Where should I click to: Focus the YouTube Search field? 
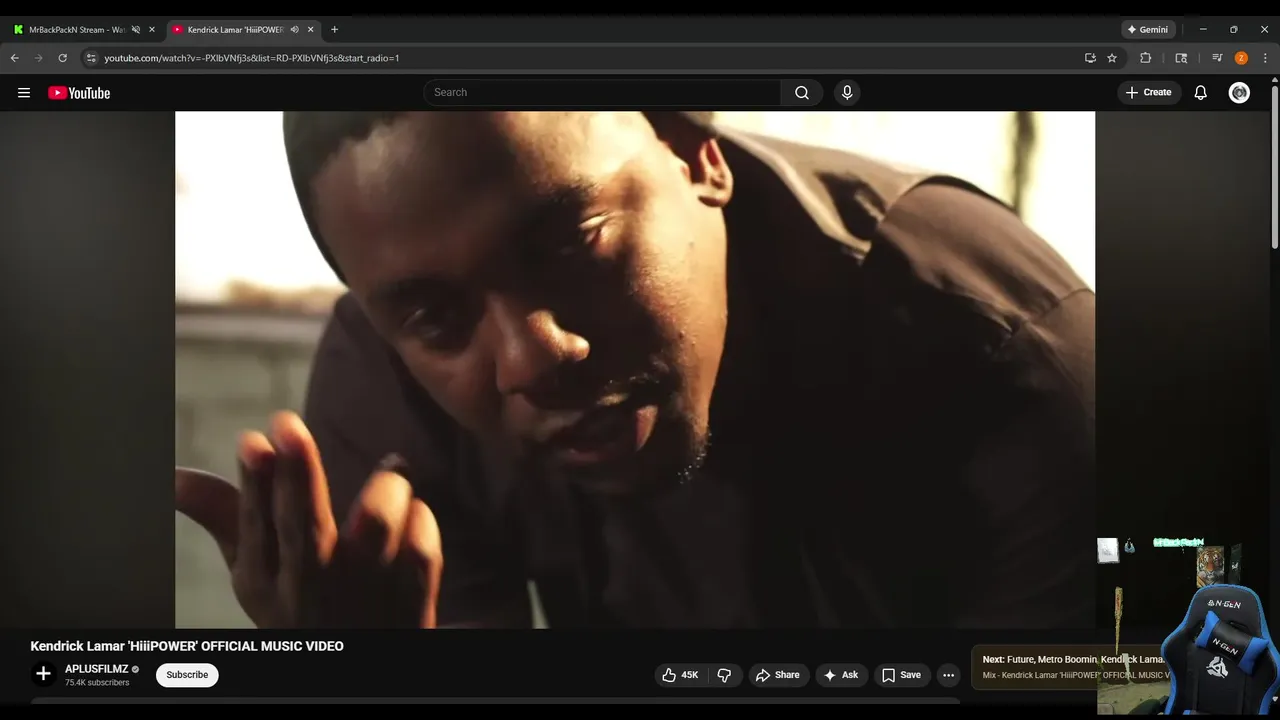[x=602, y=93]
